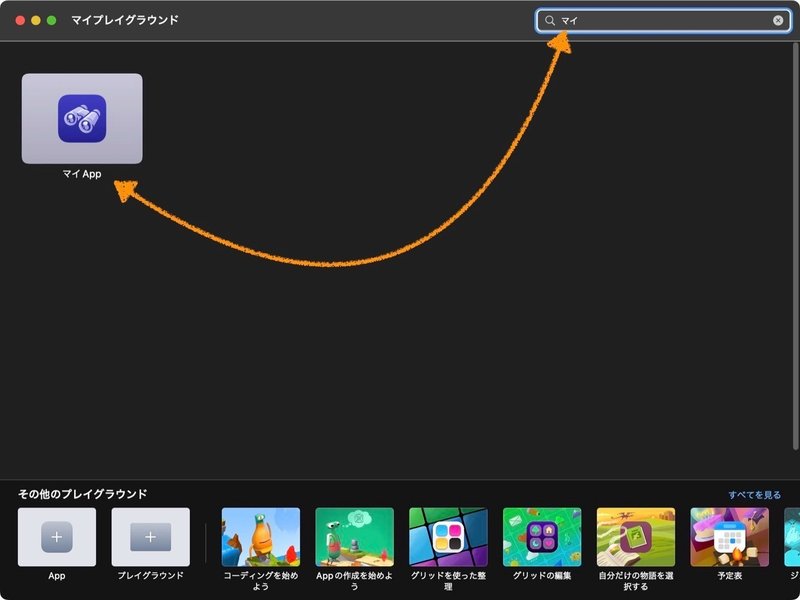Image resolution: width=800 pixels, height=600 pixels.
Task: Click the 自分だけの物語を選択する caption
Action: 636,581
